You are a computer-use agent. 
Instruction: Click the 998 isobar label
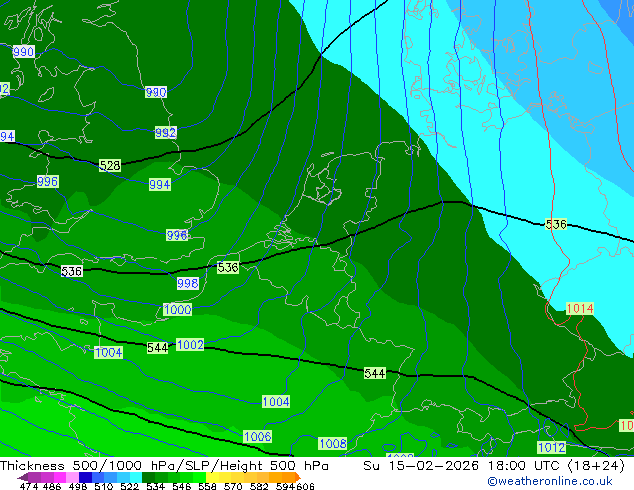[188, 283]
